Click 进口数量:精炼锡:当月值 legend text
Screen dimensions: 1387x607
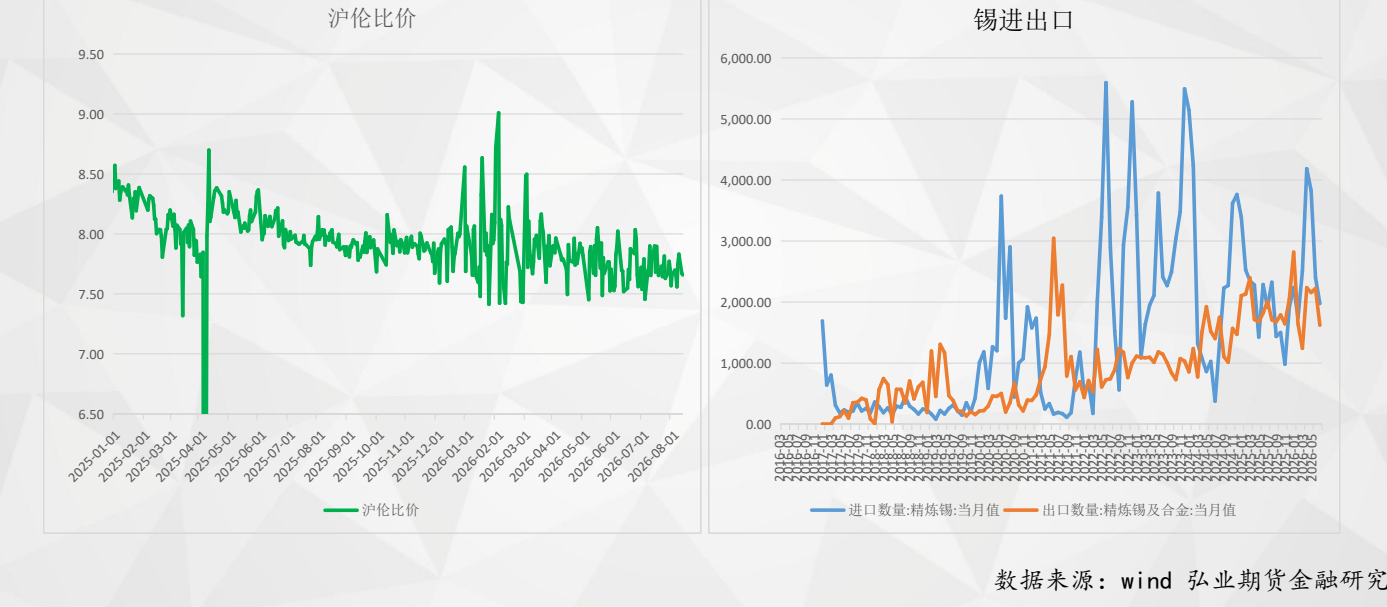pyautogui.click(x=924, y=510)
